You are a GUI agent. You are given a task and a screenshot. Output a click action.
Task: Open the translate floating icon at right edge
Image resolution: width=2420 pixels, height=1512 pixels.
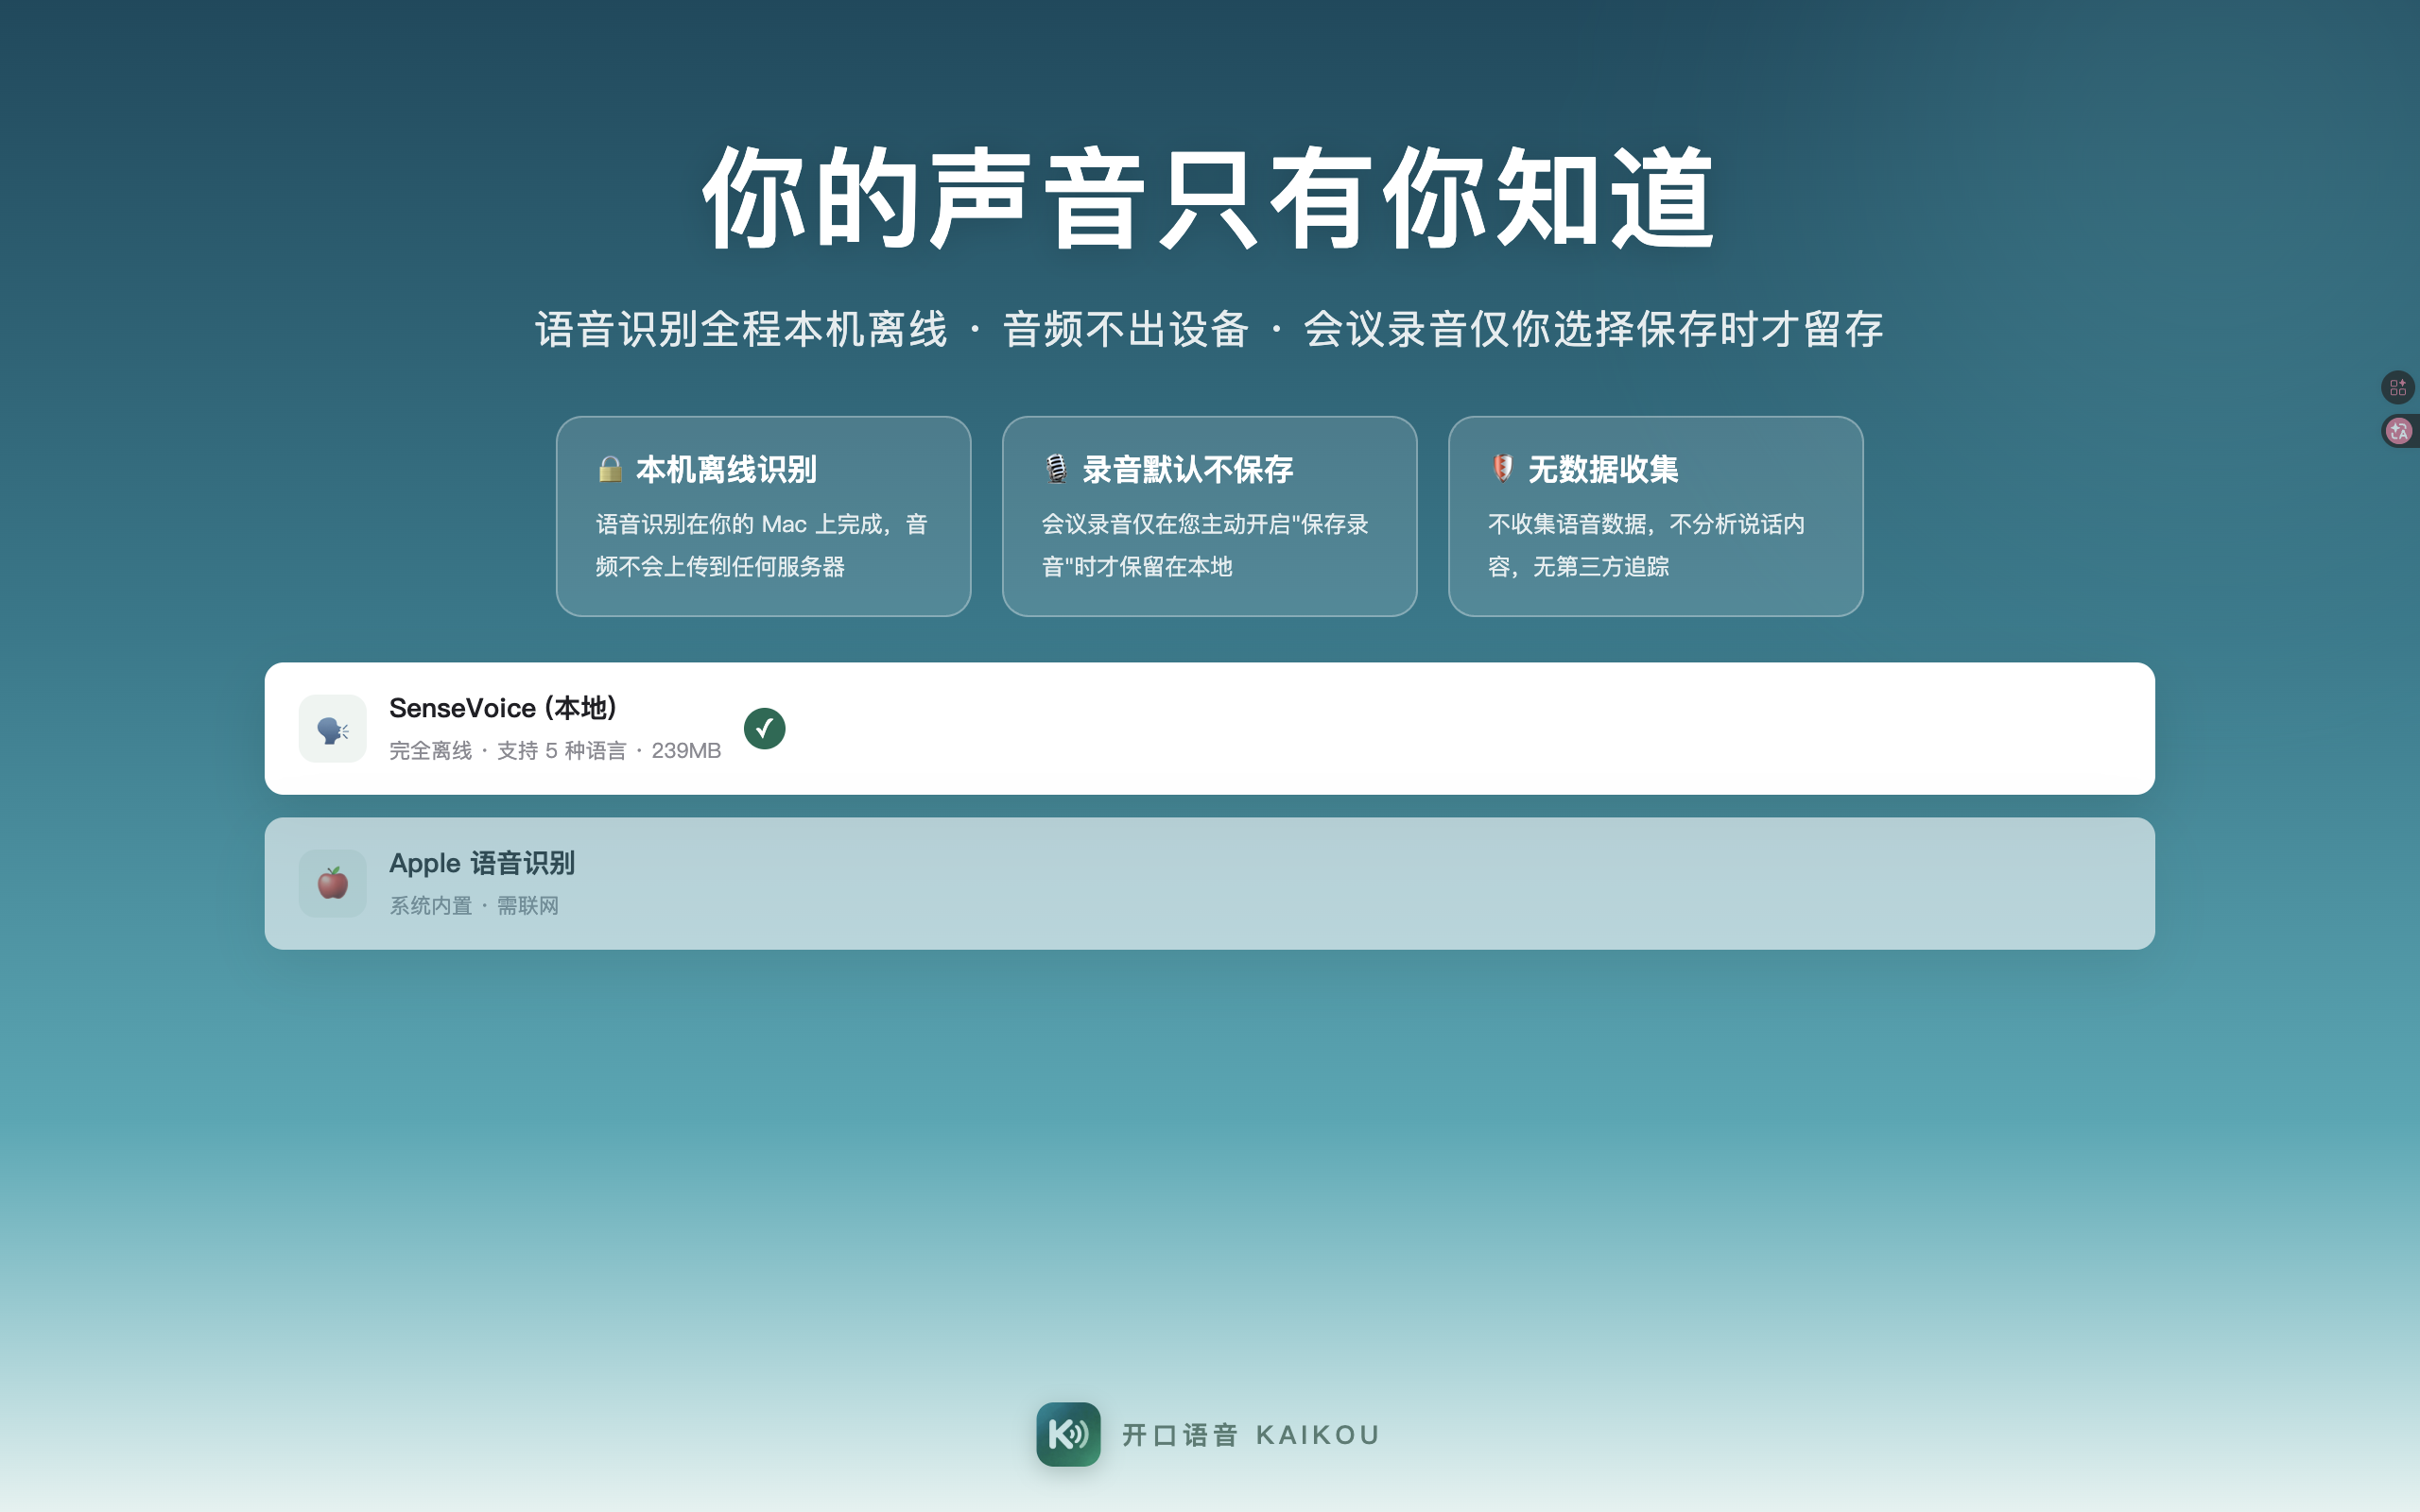2399,431
